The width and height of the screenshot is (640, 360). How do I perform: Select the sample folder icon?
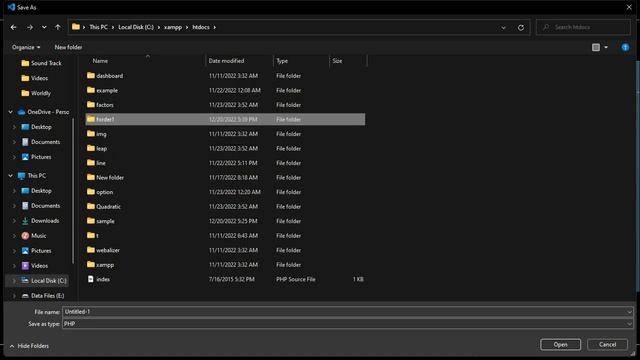[91, 221]
